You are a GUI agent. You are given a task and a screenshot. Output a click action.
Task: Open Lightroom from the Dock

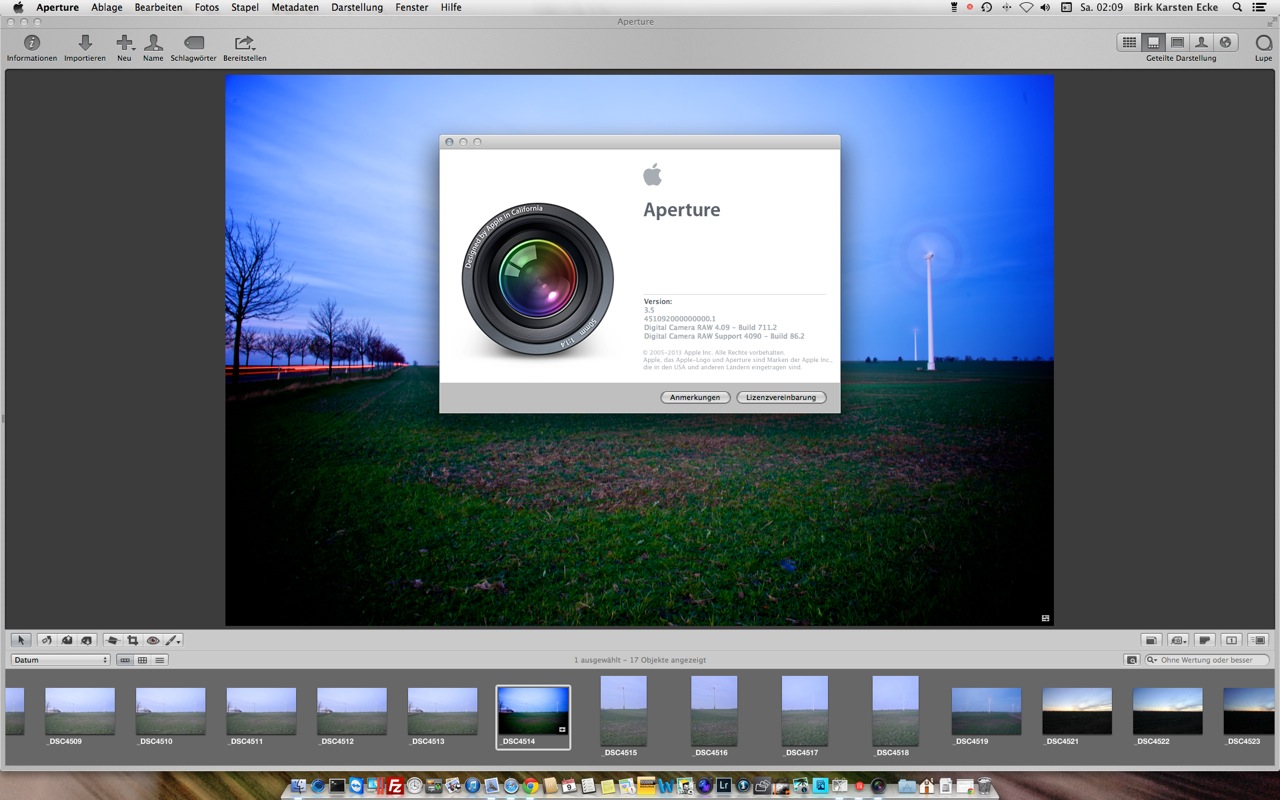point(724,786)
